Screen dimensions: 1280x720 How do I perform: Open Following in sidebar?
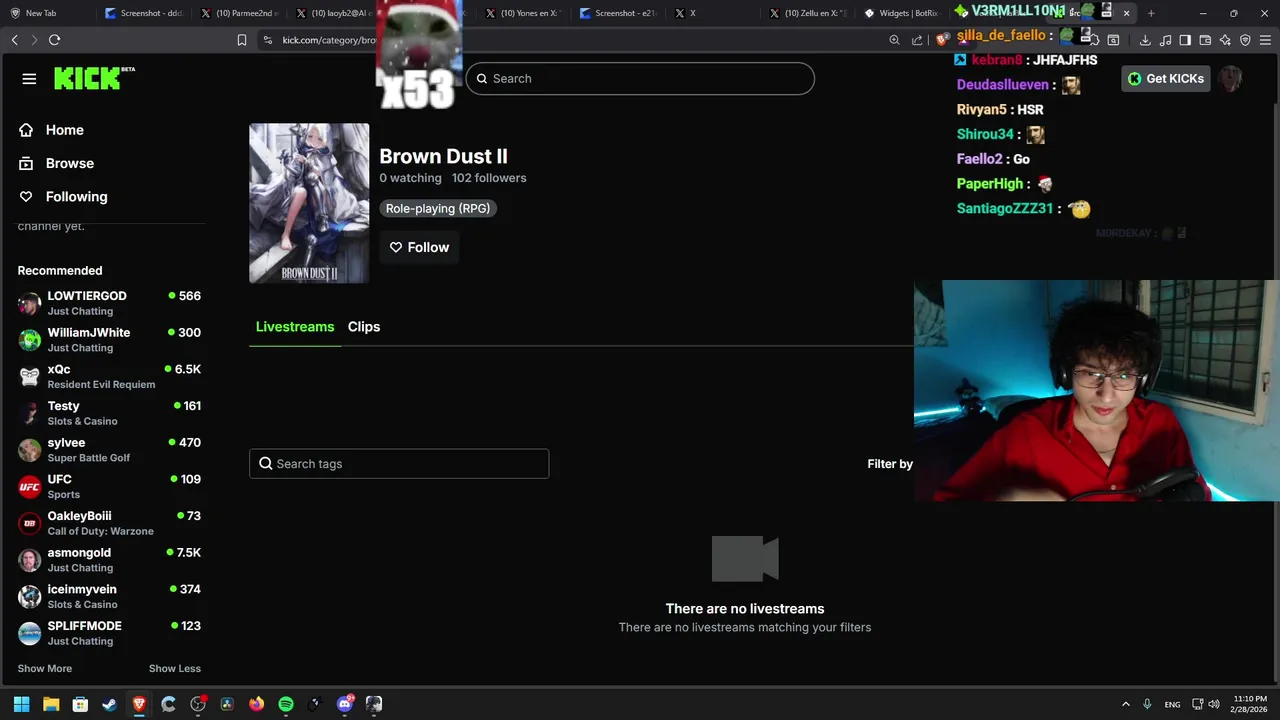76,196
